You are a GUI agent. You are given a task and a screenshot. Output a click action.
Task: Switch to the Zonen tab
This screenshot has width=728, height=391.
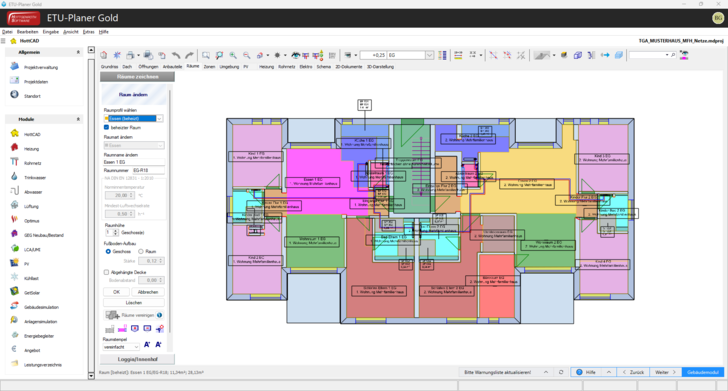pos(209,67)
